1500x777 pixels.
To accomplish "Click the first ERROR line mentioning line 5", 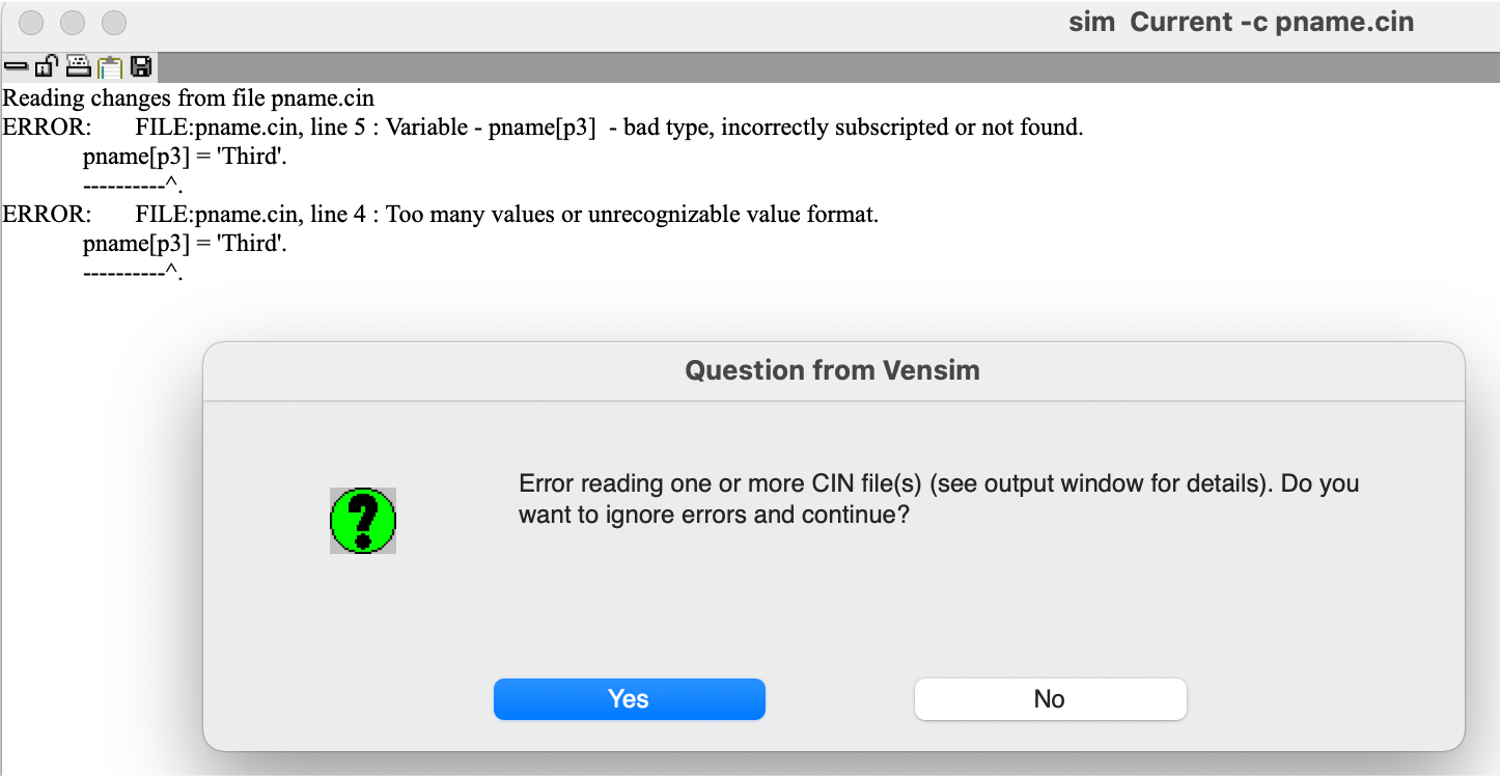I will click(x=543, y=128).
